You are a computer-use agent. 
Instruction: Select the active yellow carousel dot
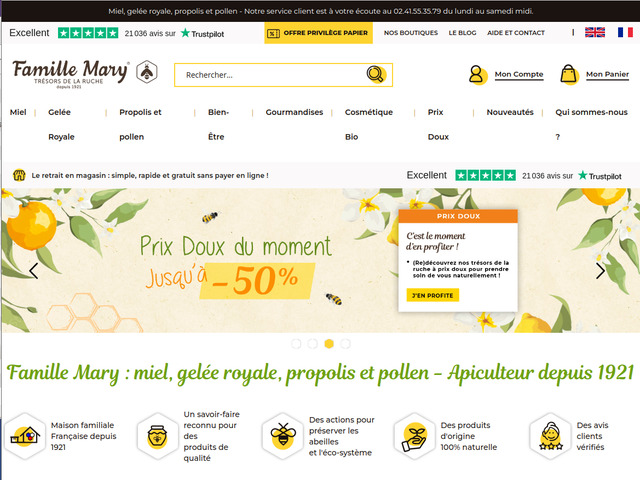click(x=329, y=344)
